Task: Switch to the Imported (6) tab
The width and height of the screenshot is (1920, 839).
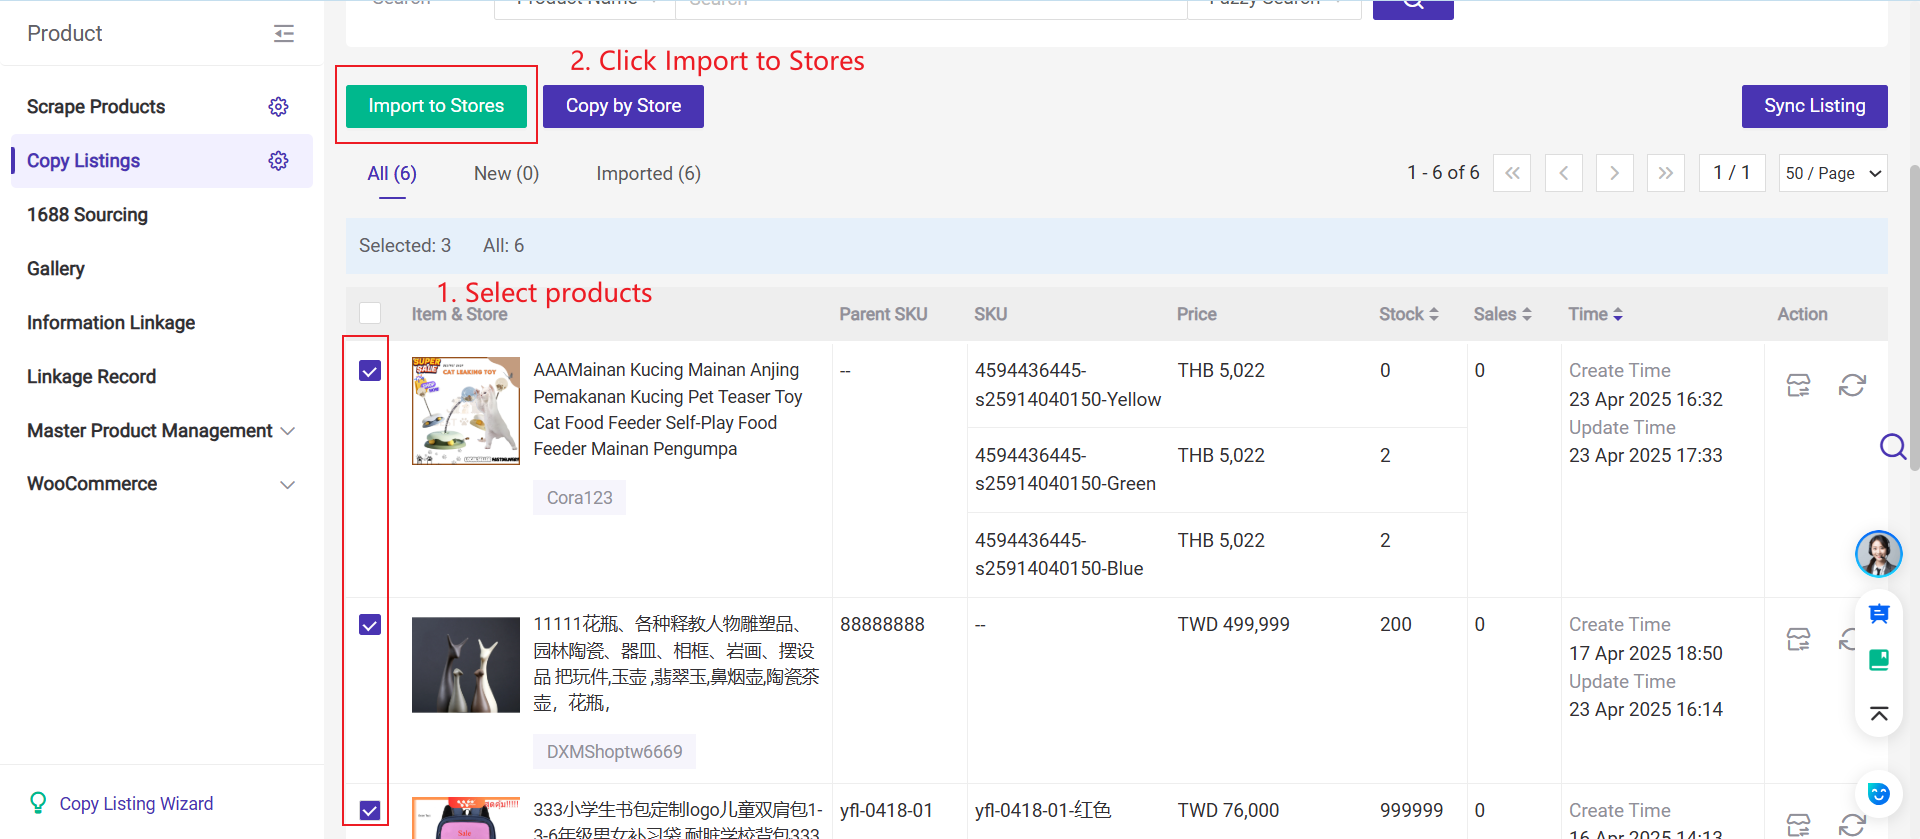Action: (x=648, y=174)
